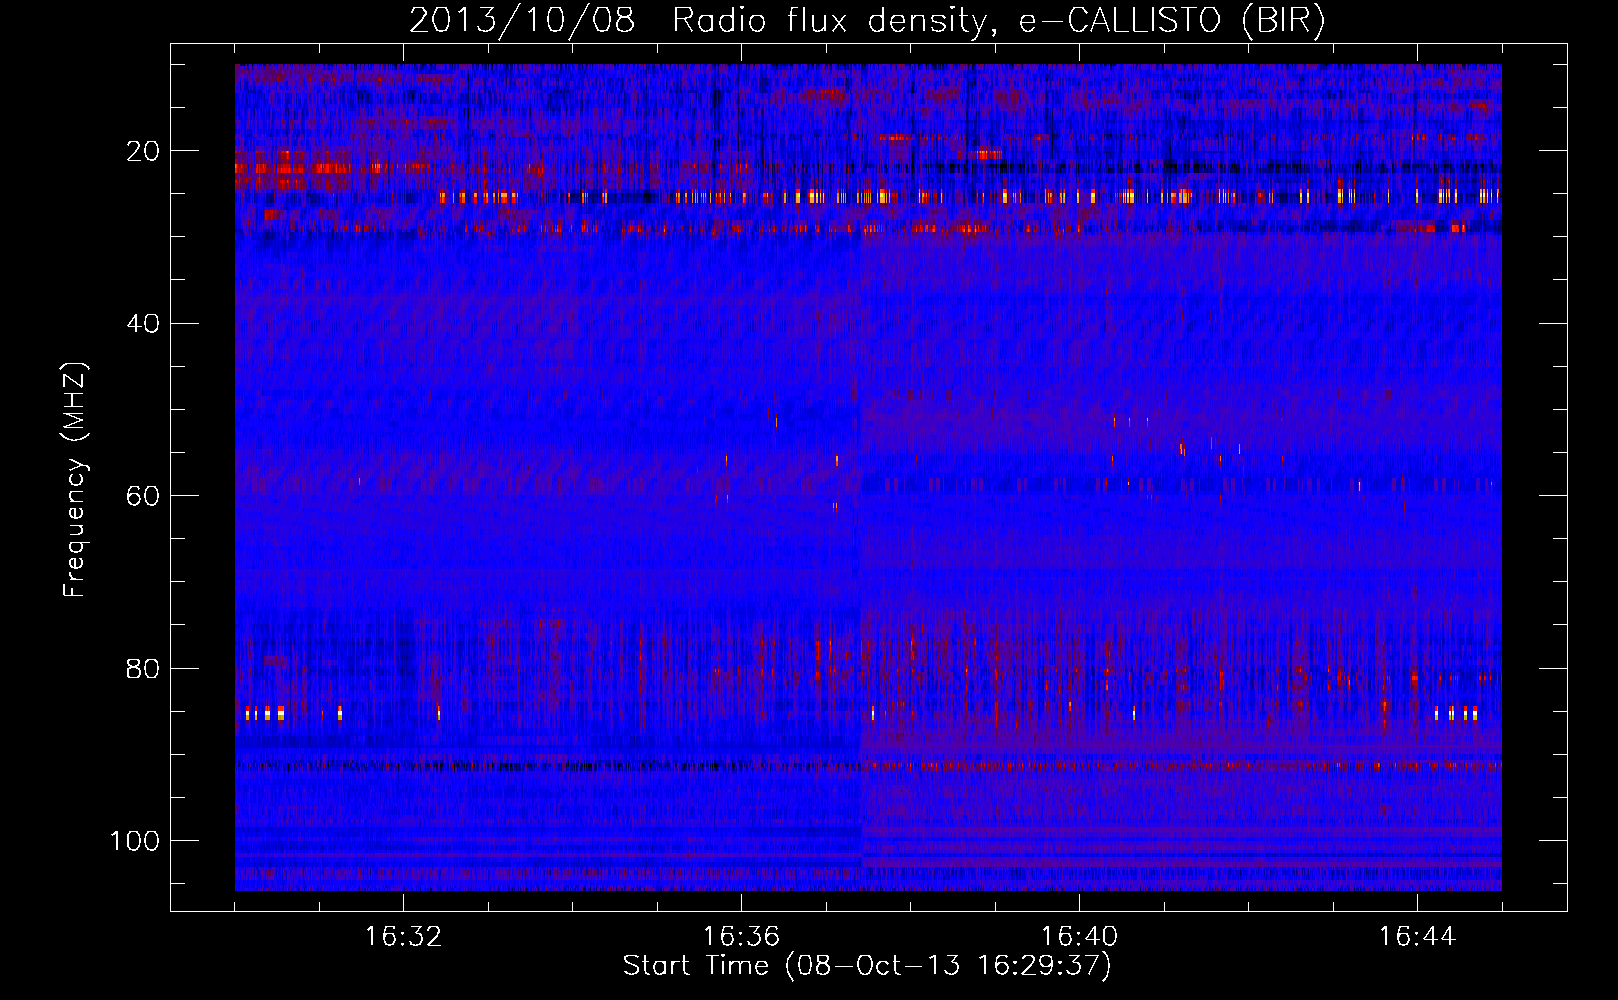Click the 60 frequency tick label
Screen dimensions: 1618x1000
coord(143,496)
